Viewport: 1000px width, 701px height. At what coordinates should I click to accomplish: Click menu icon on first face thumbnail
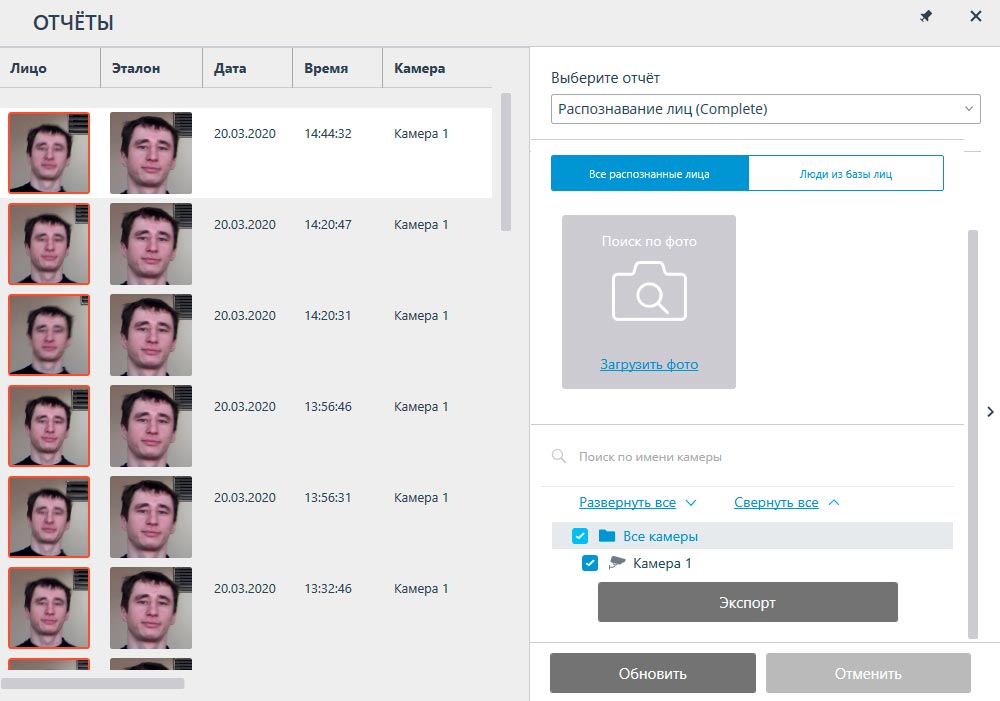point(81,123)
